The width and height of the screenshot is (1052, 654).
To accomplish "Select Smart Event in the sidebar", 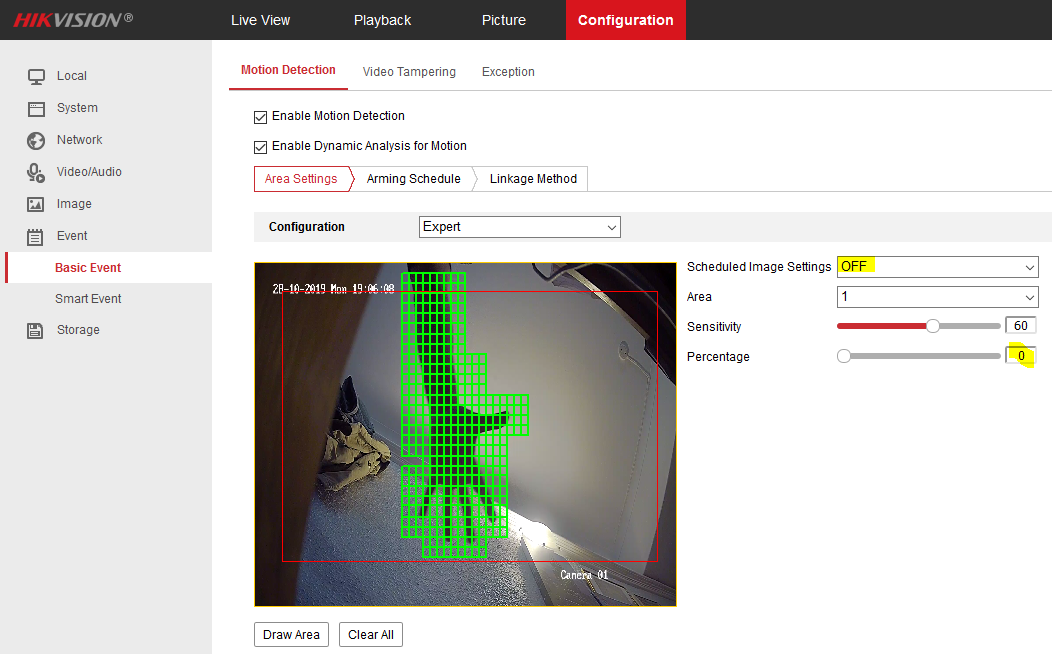I will (x=88, y=299).
